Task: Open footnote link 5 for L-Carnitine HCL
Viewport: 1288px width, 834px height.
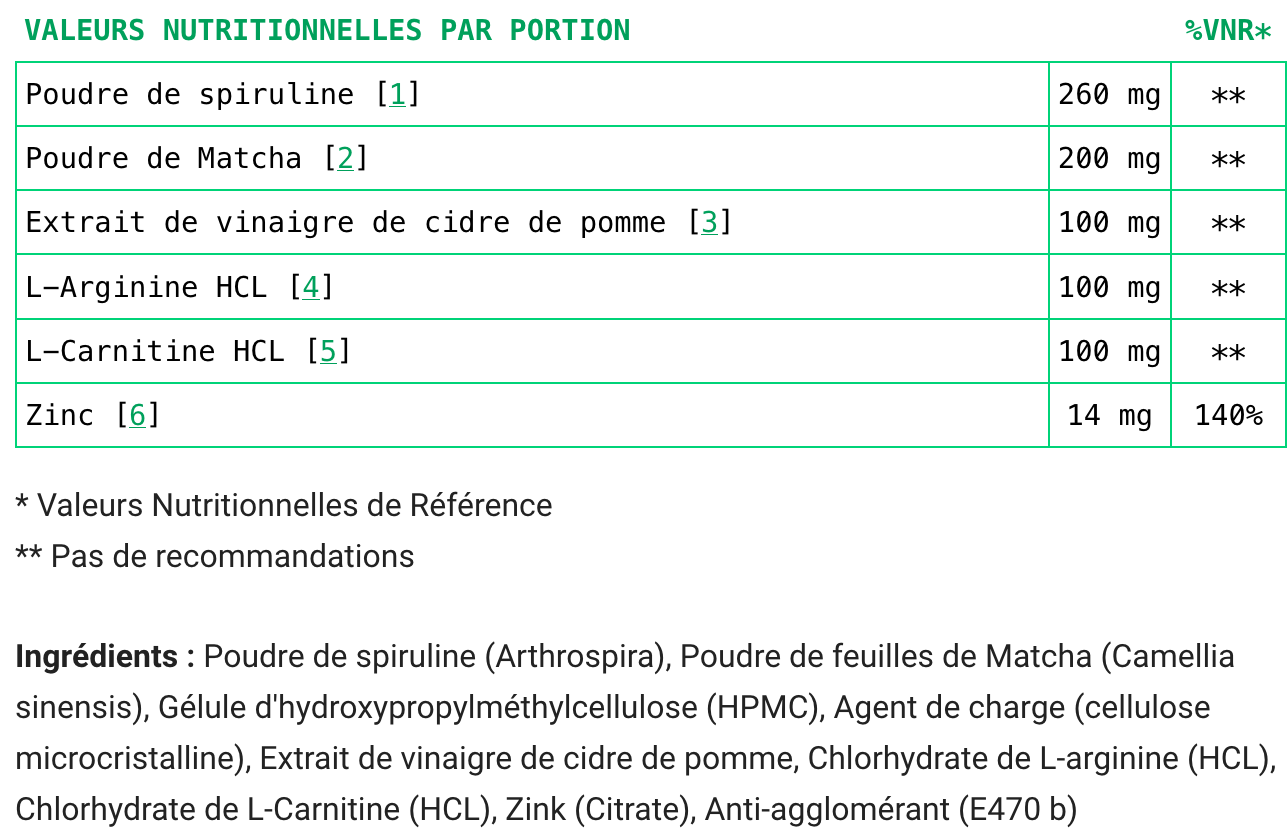Action: (x=328, y=352)
